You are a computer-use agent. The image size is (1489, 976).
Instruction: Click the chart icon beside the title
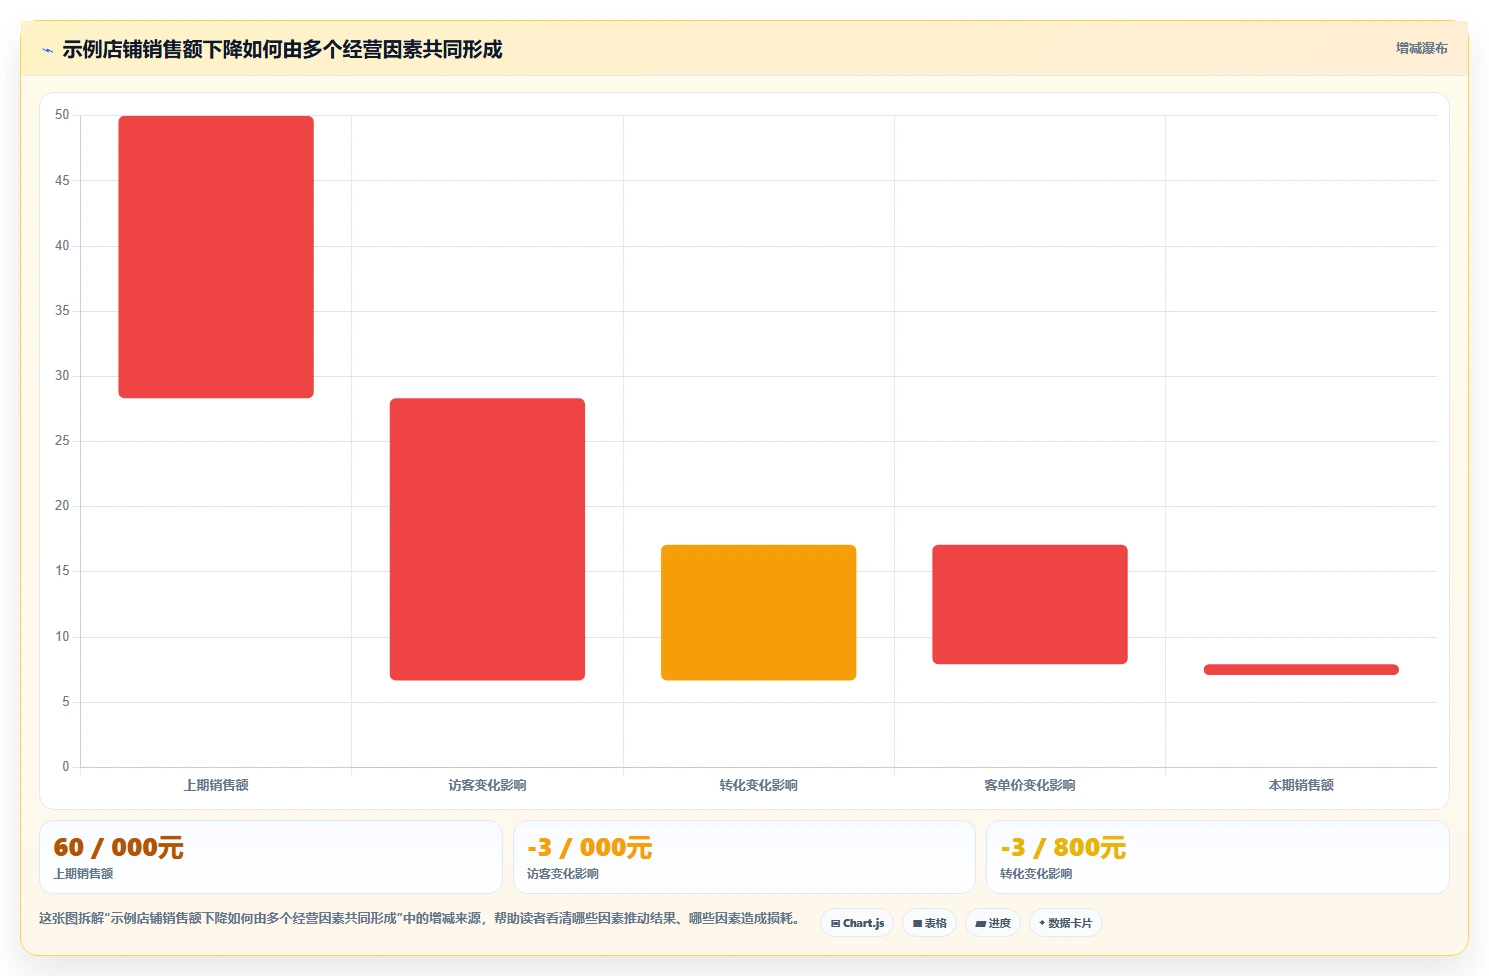click(47, 50)
